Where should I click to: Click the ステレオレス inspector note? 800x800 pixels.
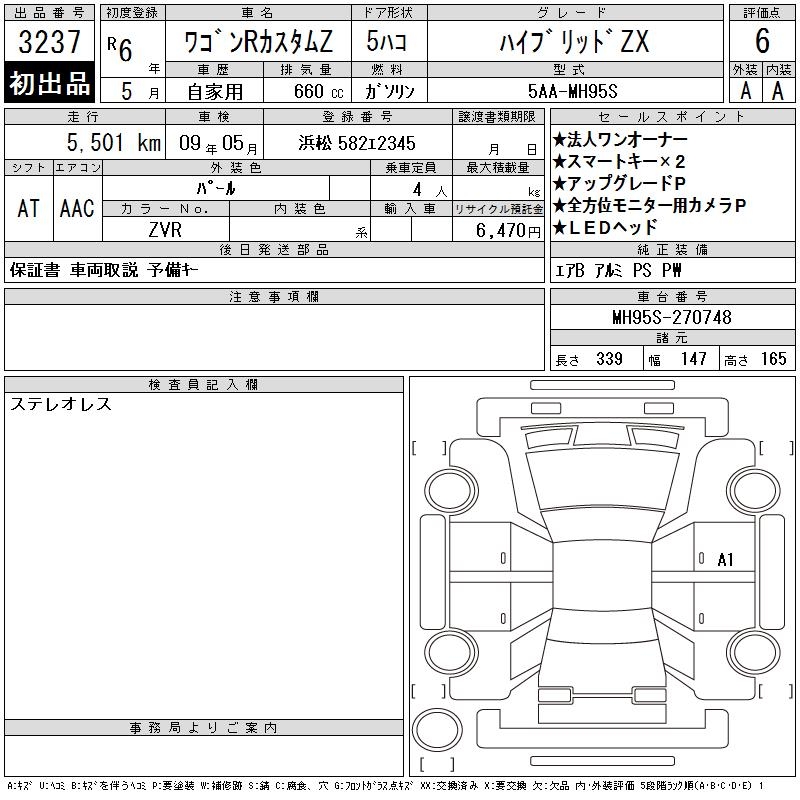coord(61,404)
